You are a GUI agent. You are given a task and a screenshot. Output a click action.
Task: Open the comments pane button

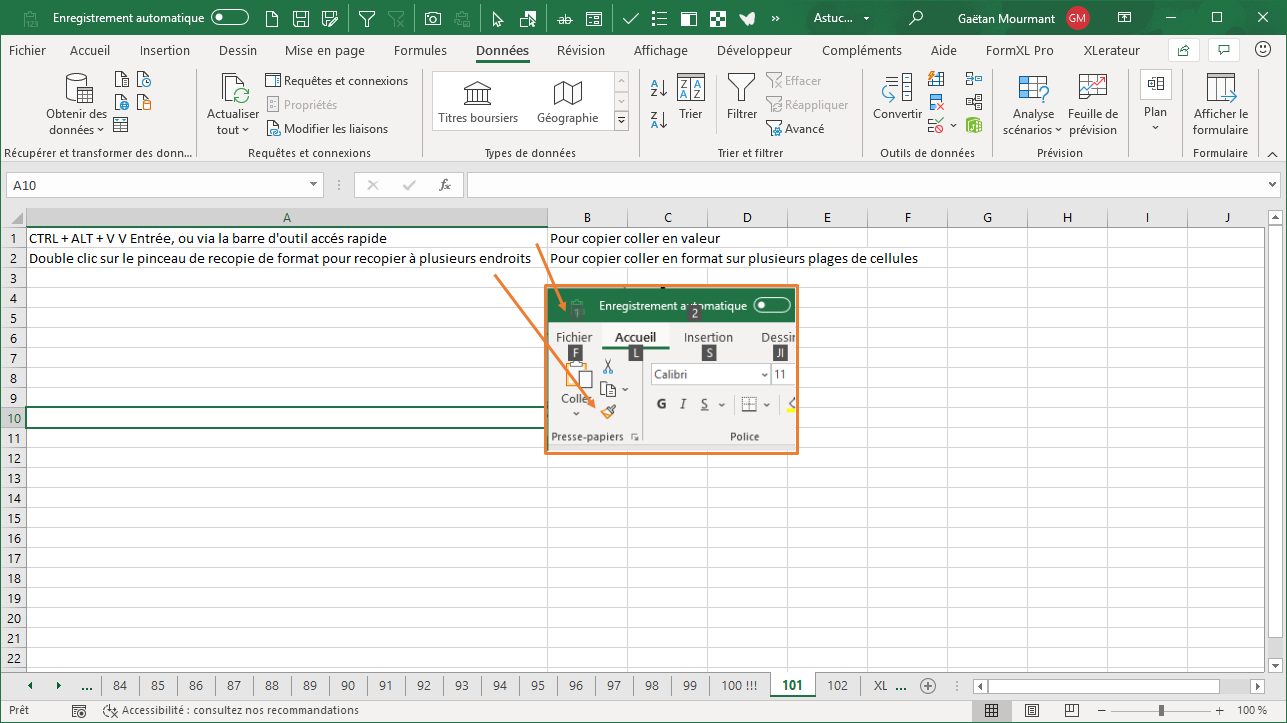pos(1223,51)
